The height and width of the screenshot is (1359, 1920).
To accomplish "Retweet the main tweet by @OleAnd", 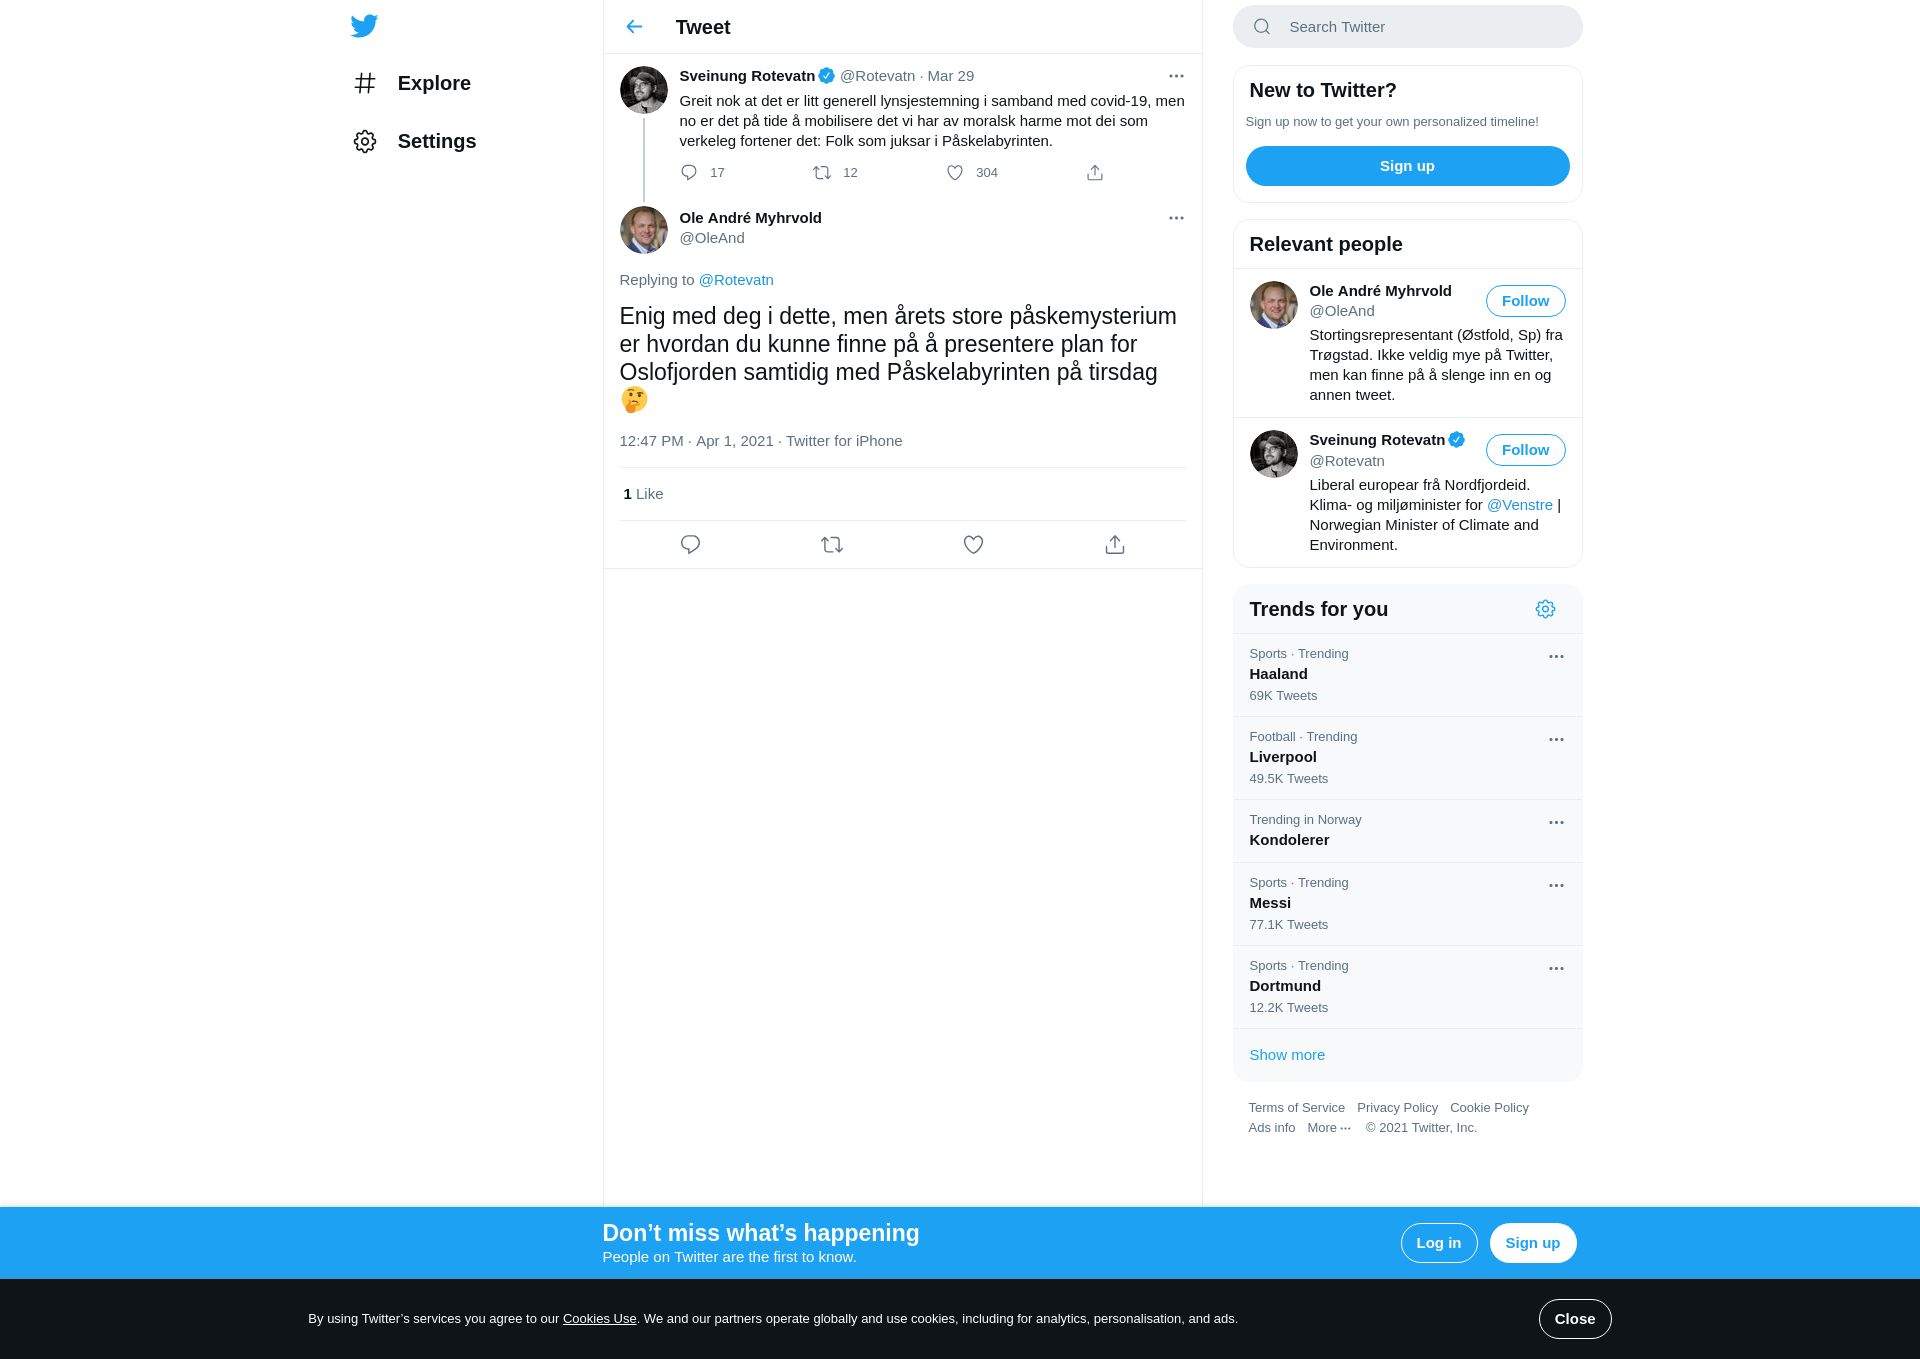I will (x=832, y=545).
